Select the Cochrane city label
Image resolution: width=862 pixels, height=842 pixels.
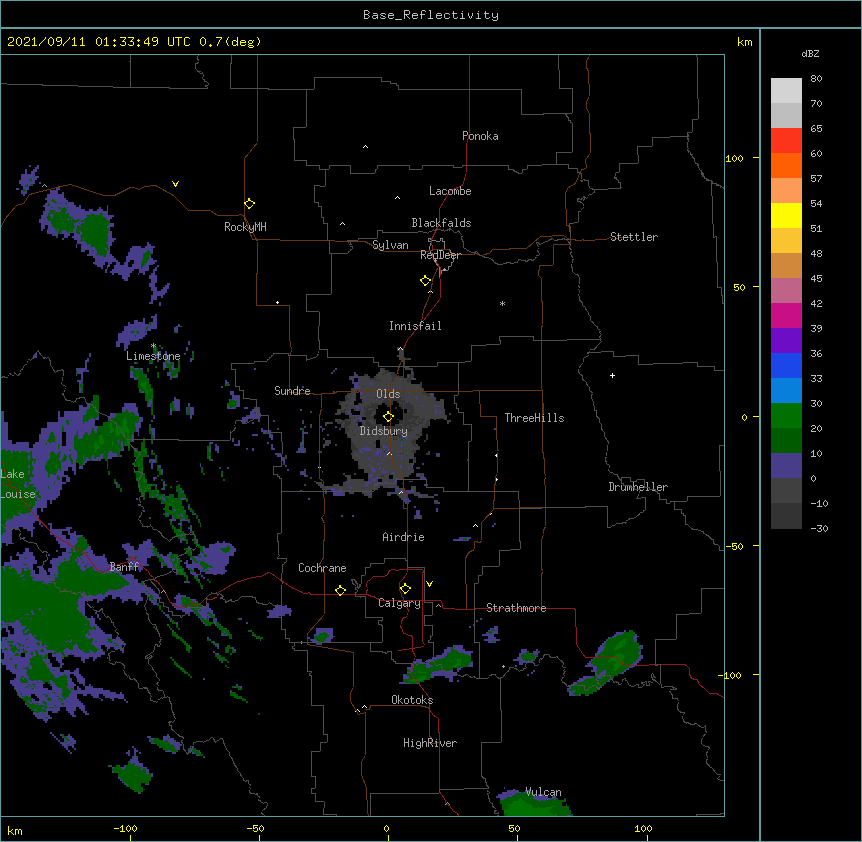(322, 568)
